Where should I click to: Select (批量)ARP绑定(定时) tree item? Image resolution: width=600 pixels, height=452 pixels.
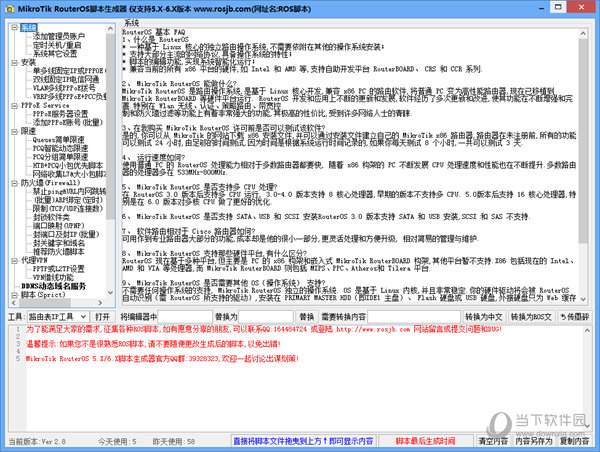click(68, 200)
